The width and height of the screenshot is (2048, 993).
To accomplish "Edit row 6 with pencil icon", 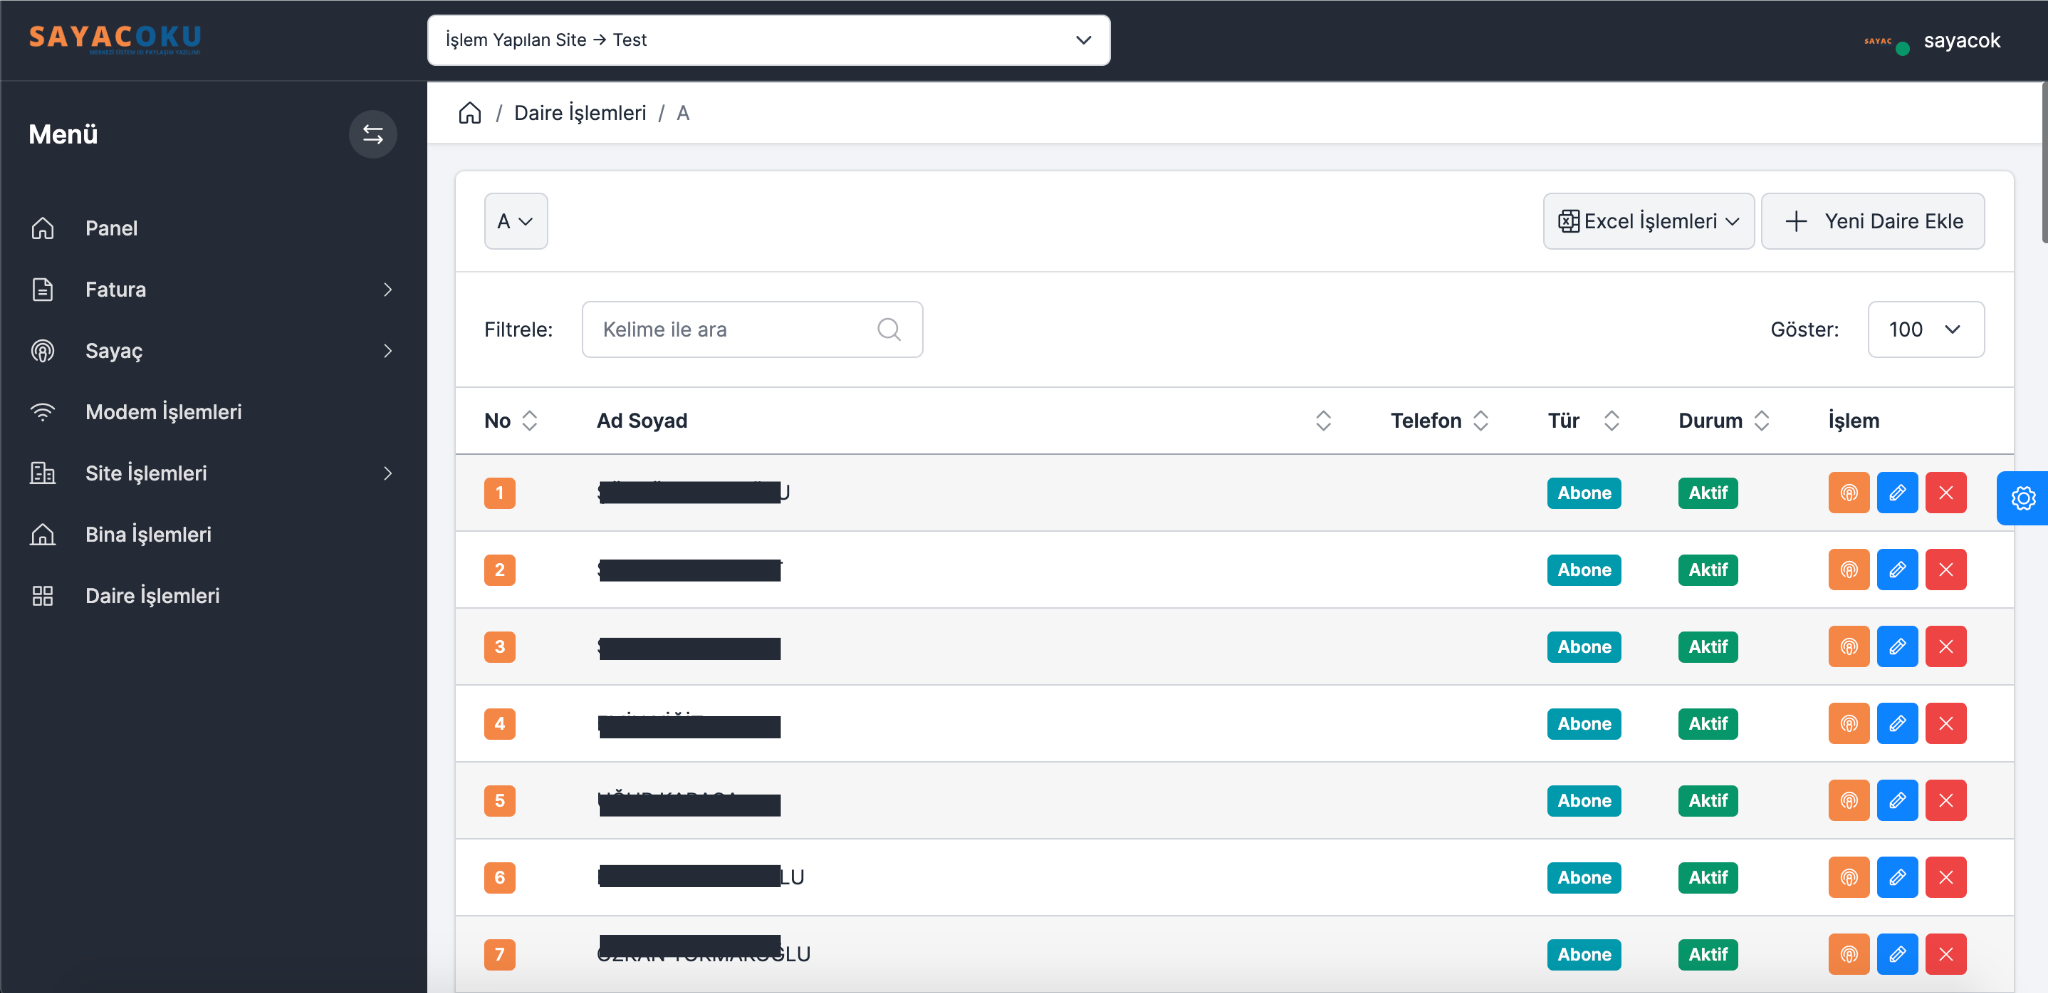I will [1897, 878].
